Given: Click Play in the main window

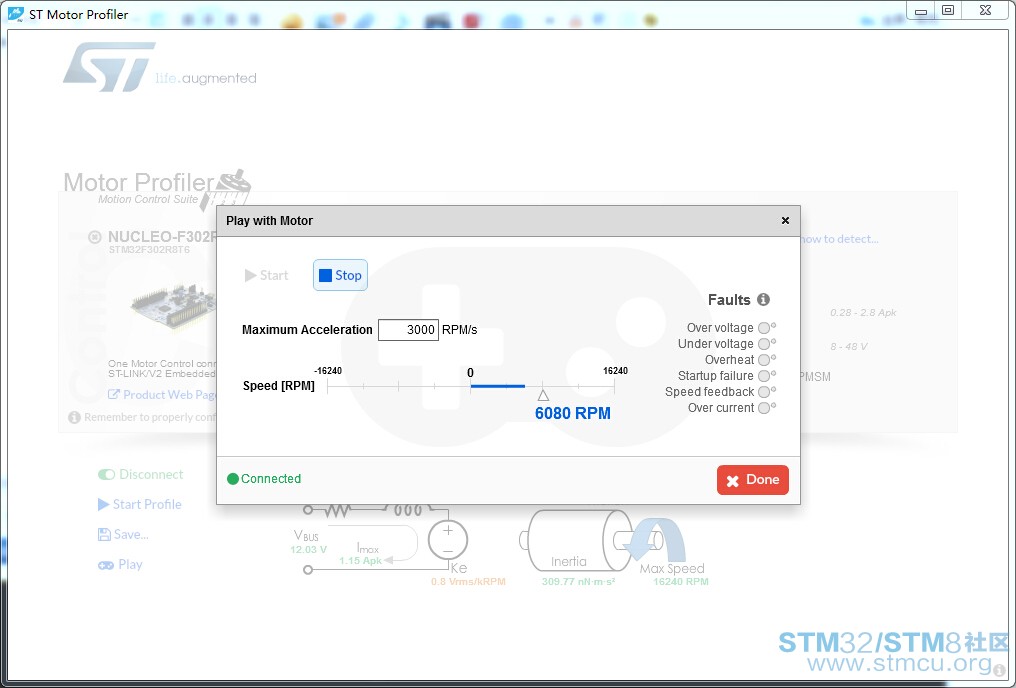Looking at the screenshot, I should (x=120, y=564).
